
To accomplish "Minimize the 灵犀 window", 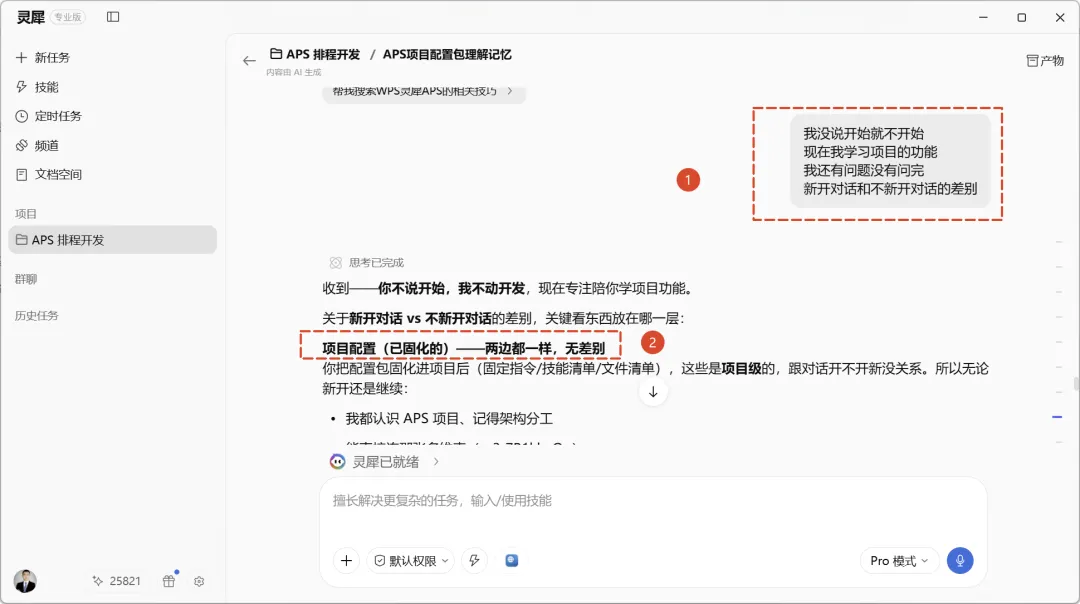I will (x=983, y=17).
